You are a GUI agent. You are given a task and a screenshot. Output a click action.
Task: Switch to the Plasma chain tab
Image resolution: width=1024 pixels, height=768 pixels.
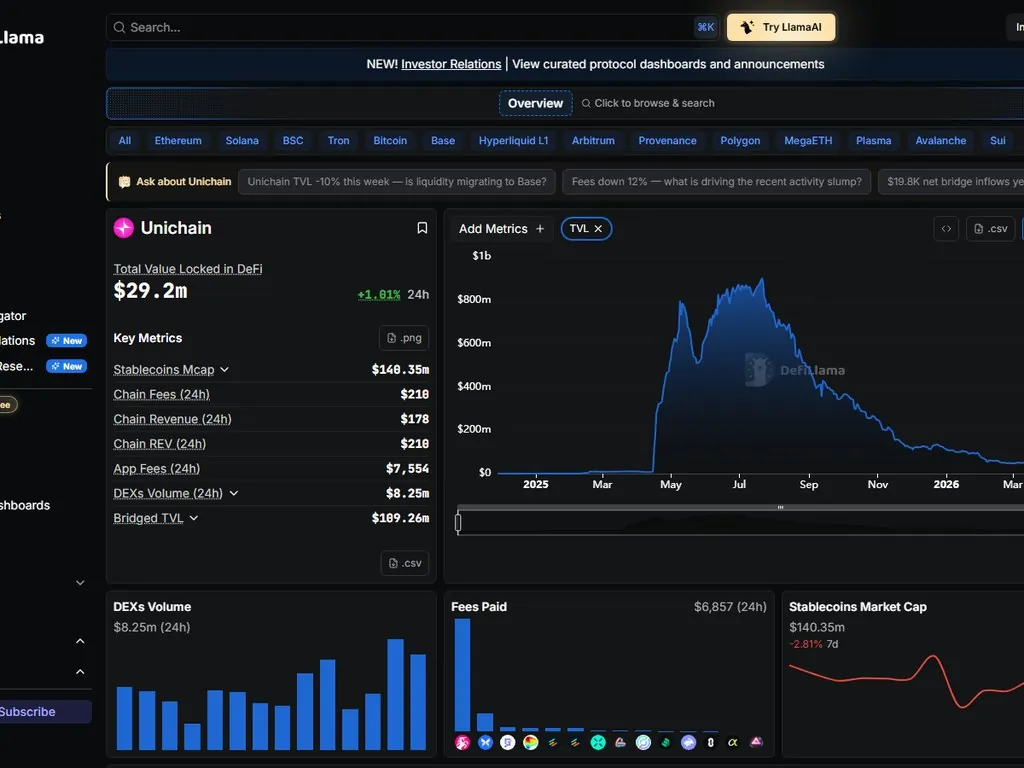pos(873,140)
